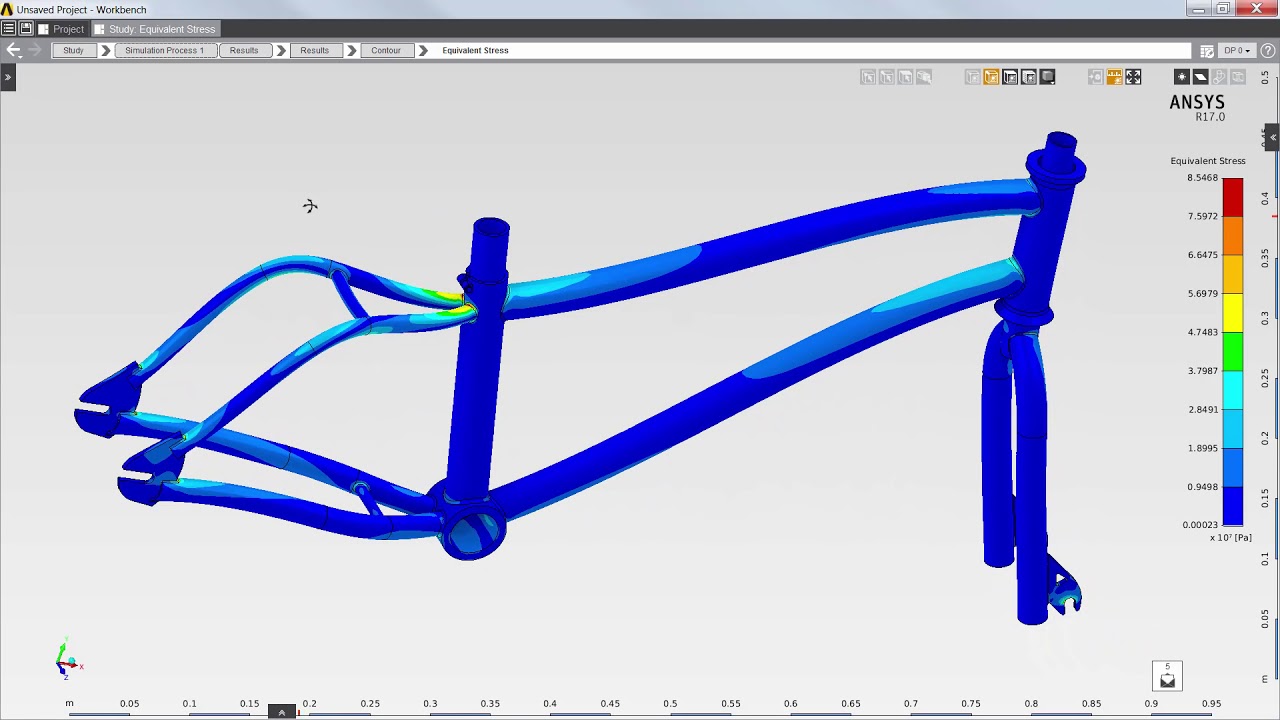This screenshot has height=720, width=1280.
Task: Click the legend minimum value 0.00023
Action: click(1200, 525)
